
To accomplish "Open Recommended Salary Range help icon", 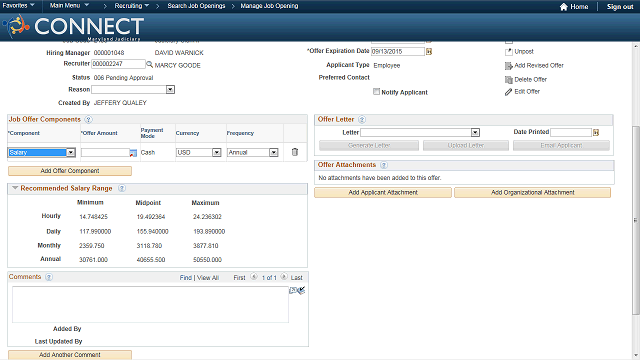I will coord(122,188).
